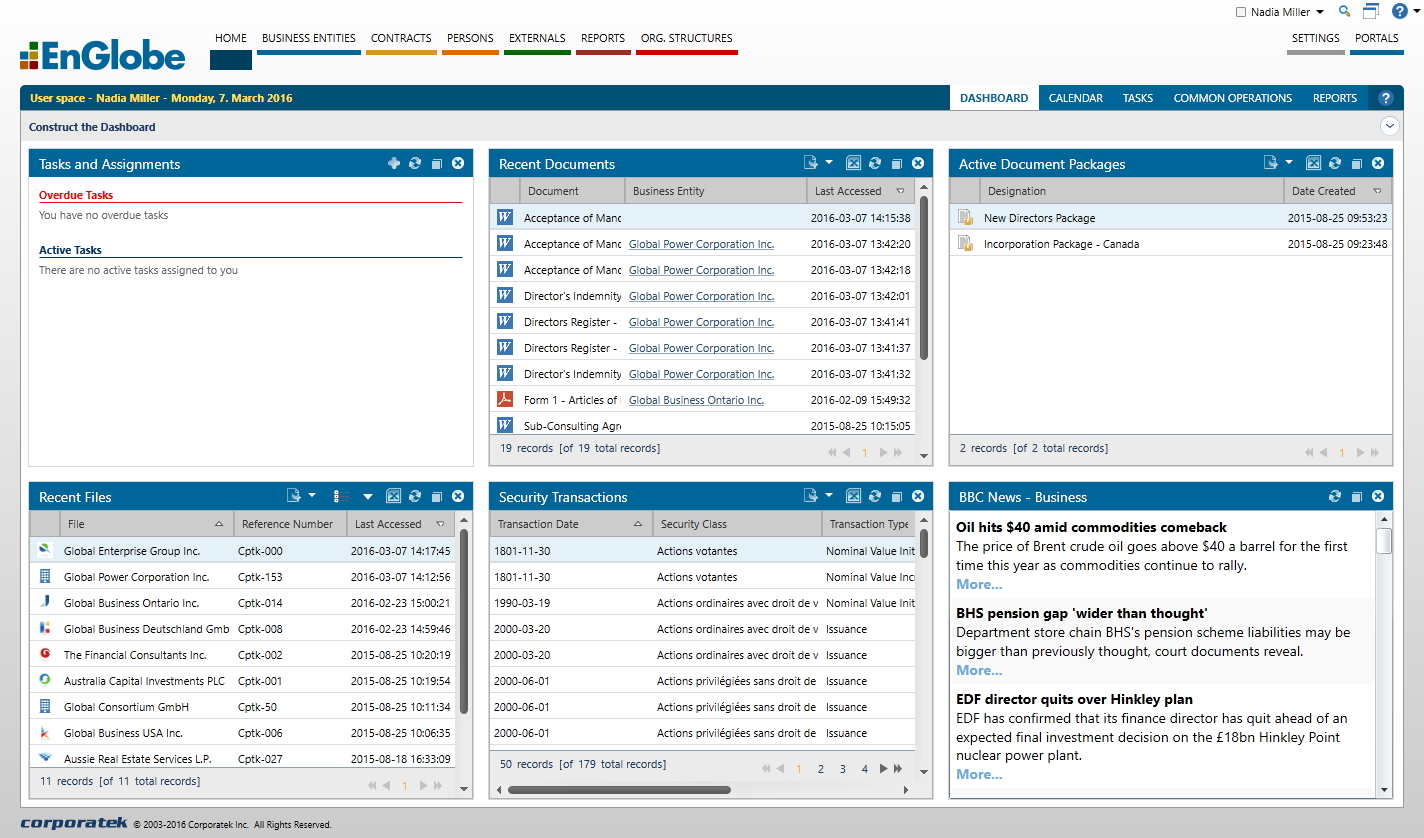Open the Nadia Miller user dropdown
Viewport: 1424px width, 838px height.
pos(1320,13)
